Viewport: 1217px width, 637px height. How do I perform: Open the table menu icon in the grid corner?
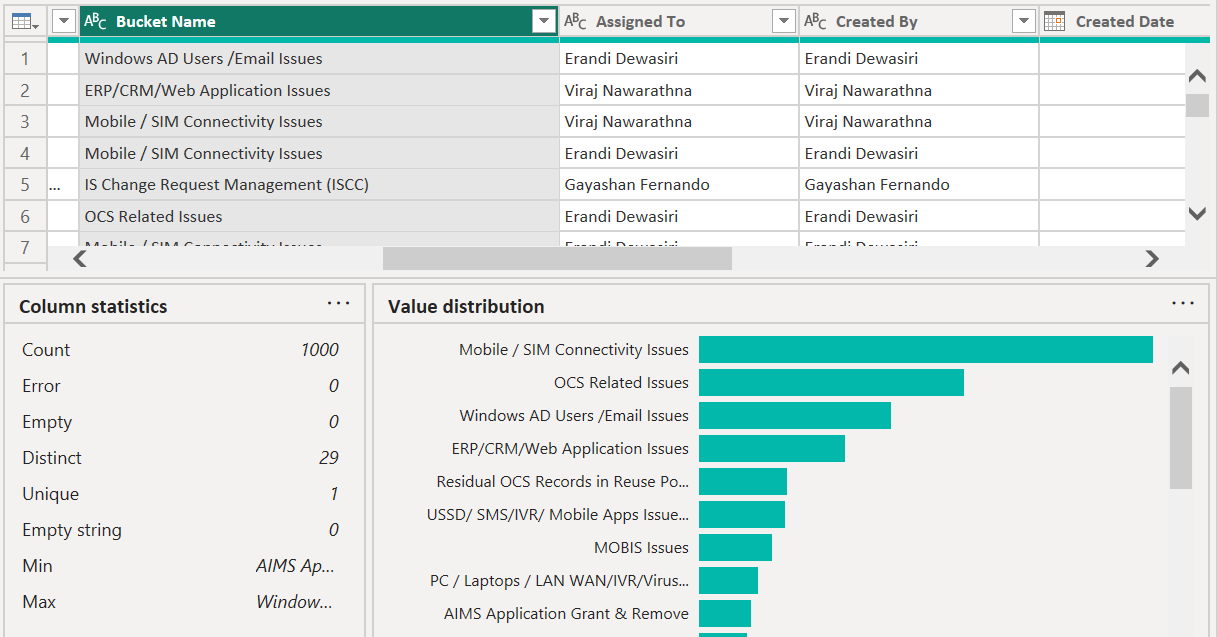click(x=25, y=21)
